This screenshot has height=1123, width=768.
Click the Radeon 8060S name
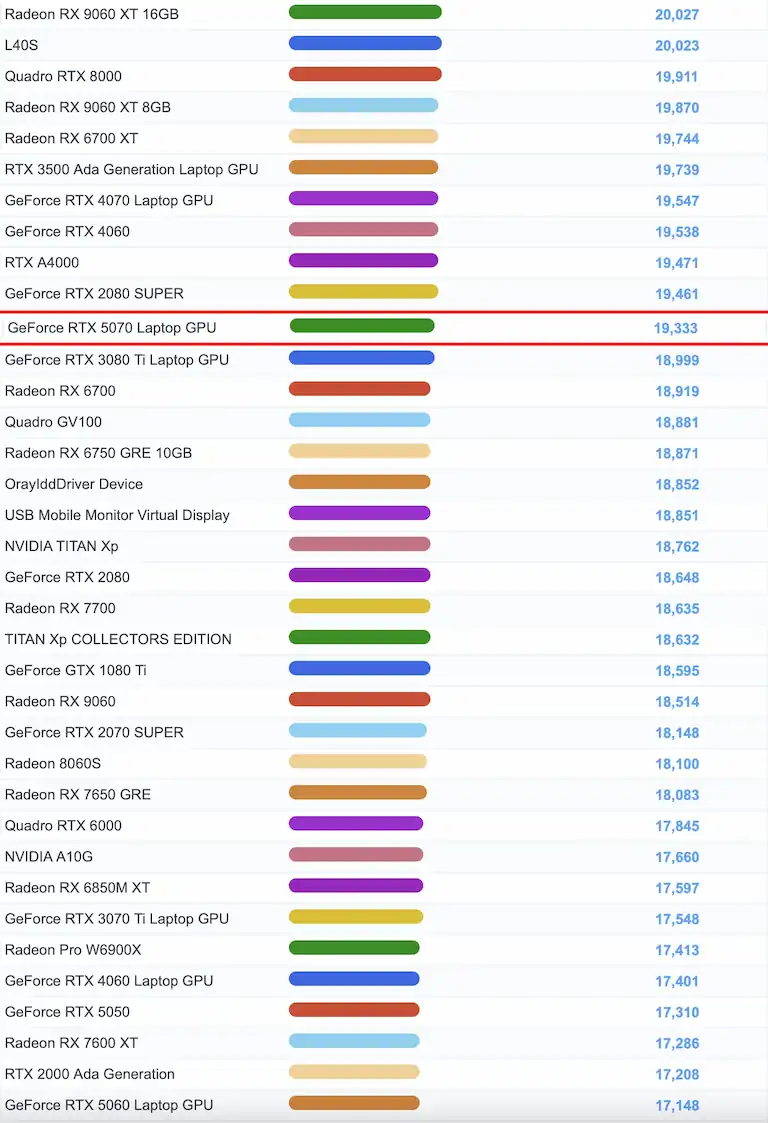coord(53,763)
